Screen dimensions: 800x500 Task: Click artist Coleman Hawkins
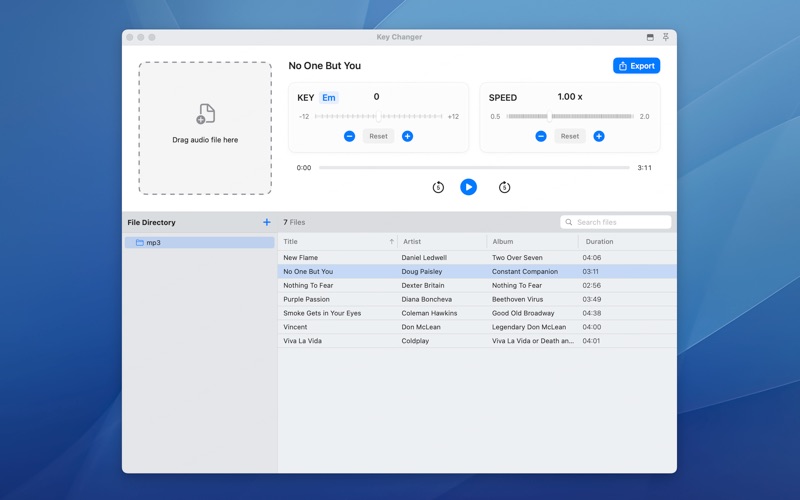(429, 313)
